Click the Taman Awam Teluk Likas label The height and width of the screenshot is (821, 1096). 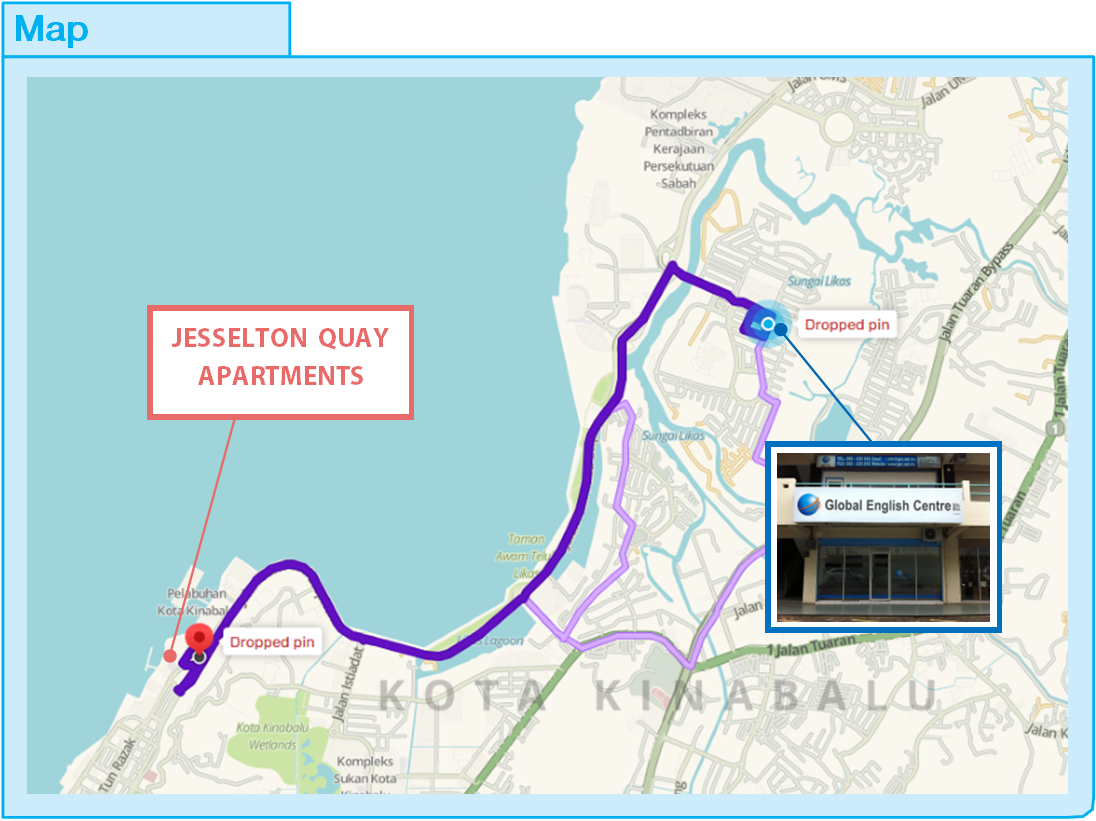(x=525, y=556)
